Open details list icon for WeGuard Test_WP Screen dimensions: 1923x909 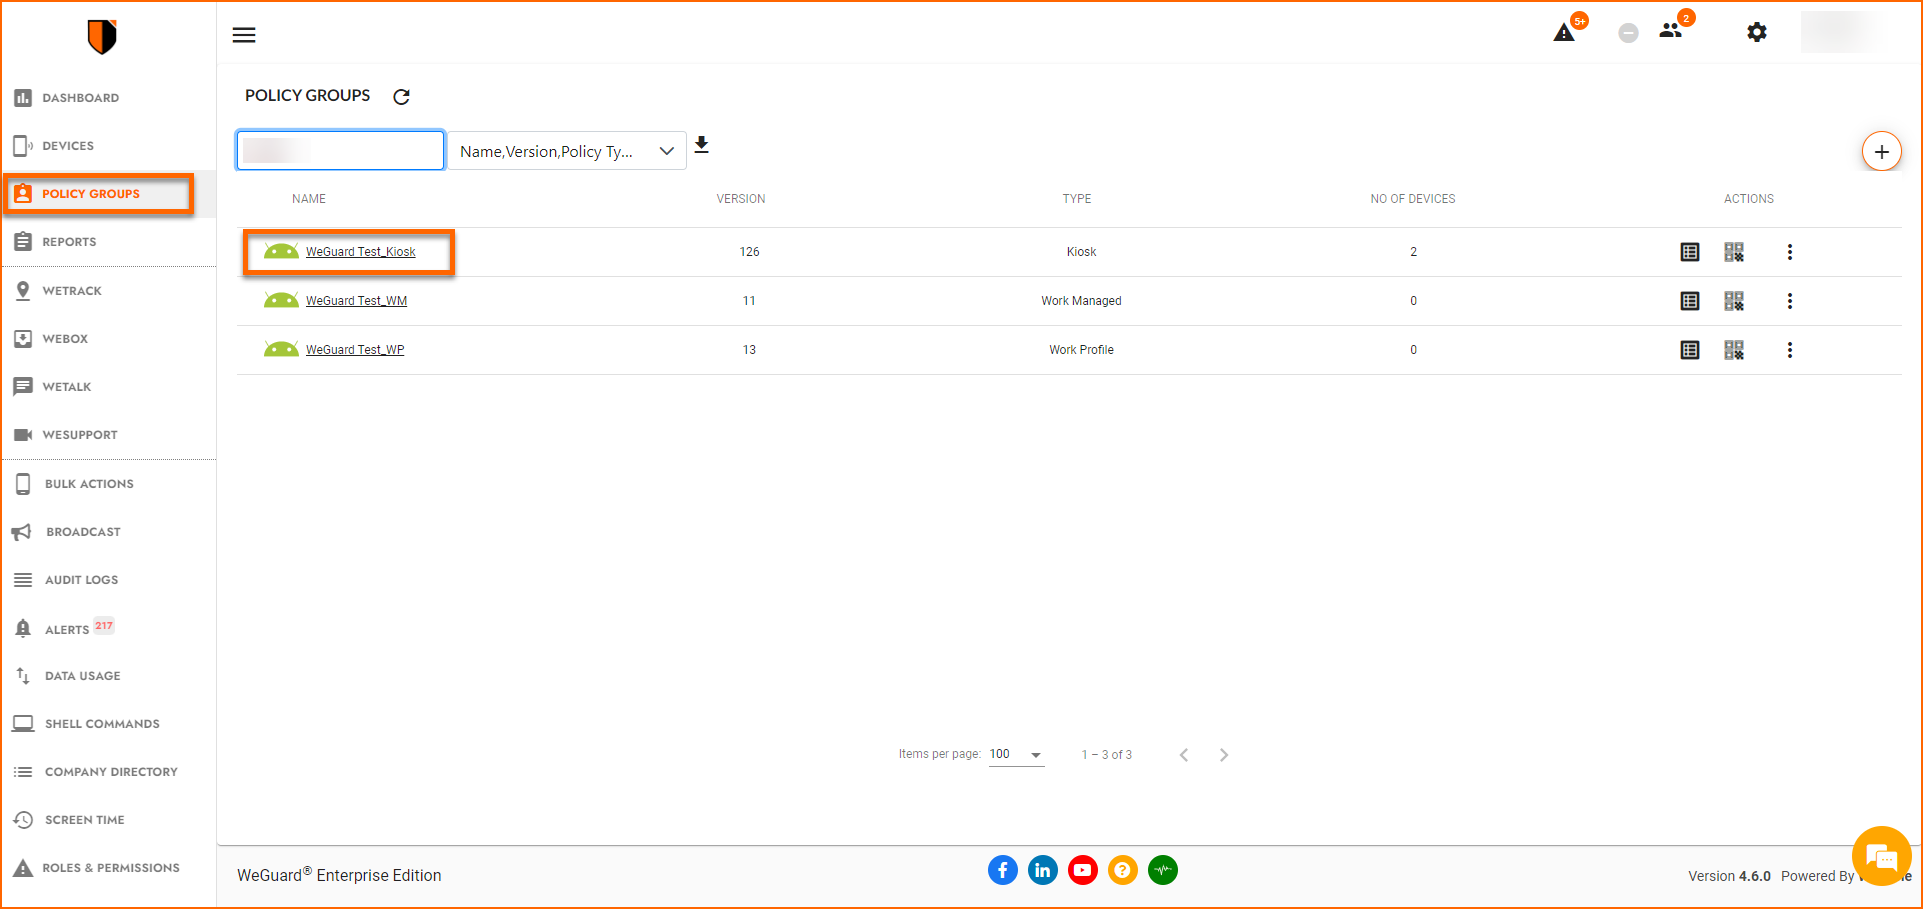coord(1690,350)
